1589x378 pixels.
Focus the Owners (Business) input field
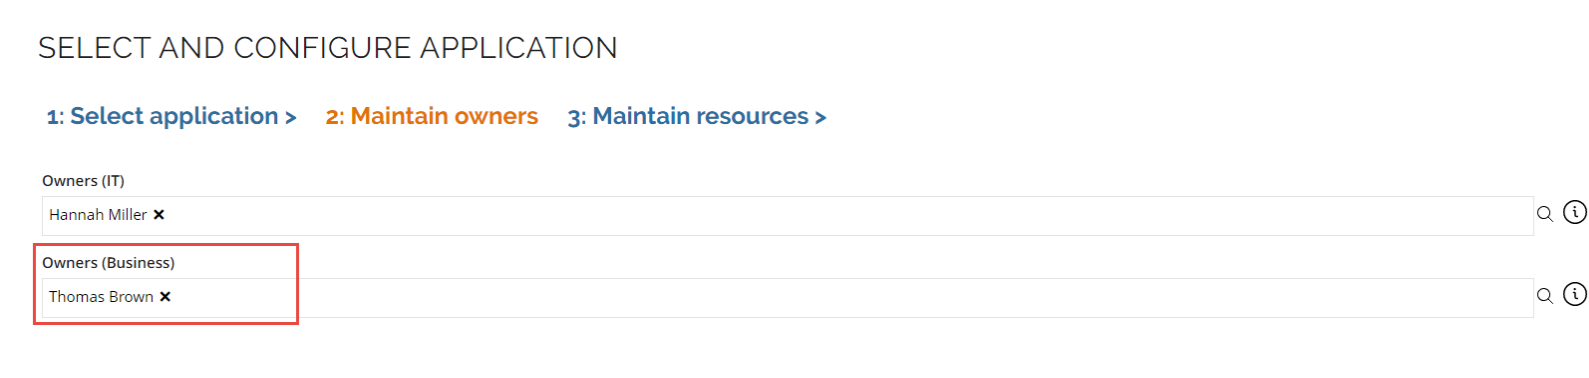coord(787,298)
